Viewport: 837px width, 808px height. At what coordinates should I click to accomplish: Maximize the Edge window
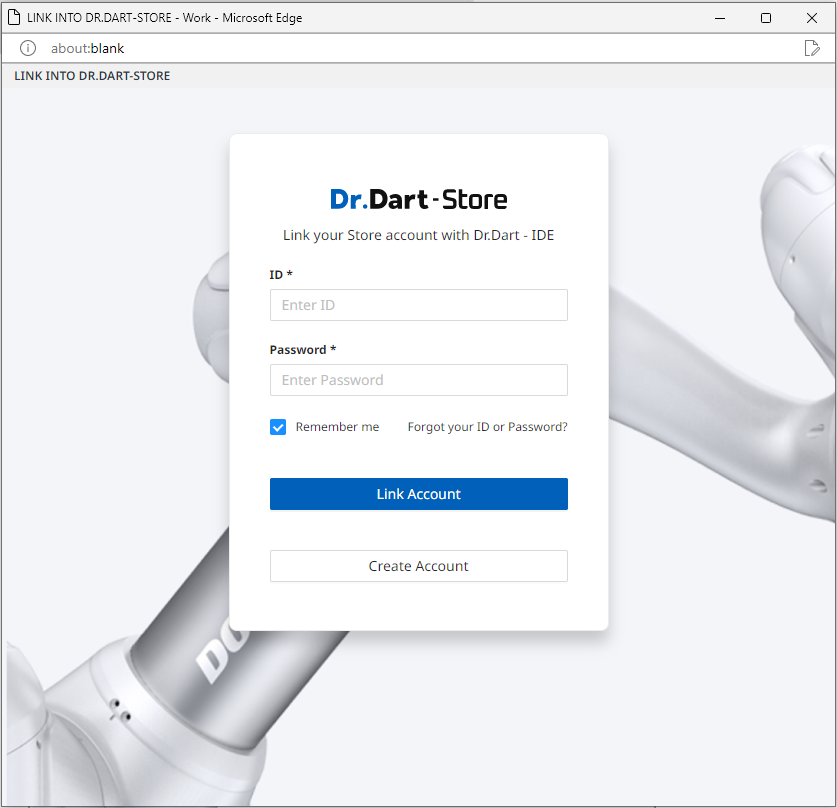click(766, 18)
